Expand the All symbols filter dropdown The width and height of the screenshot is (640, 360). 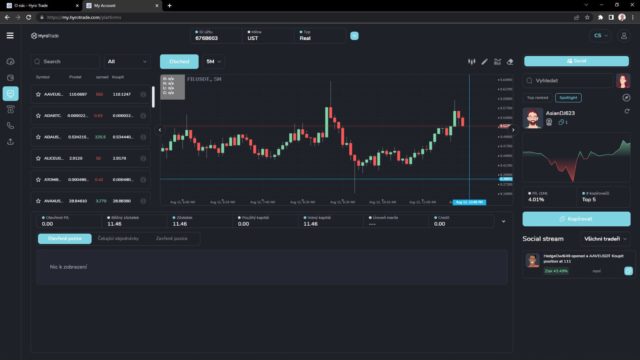point(127,62)
